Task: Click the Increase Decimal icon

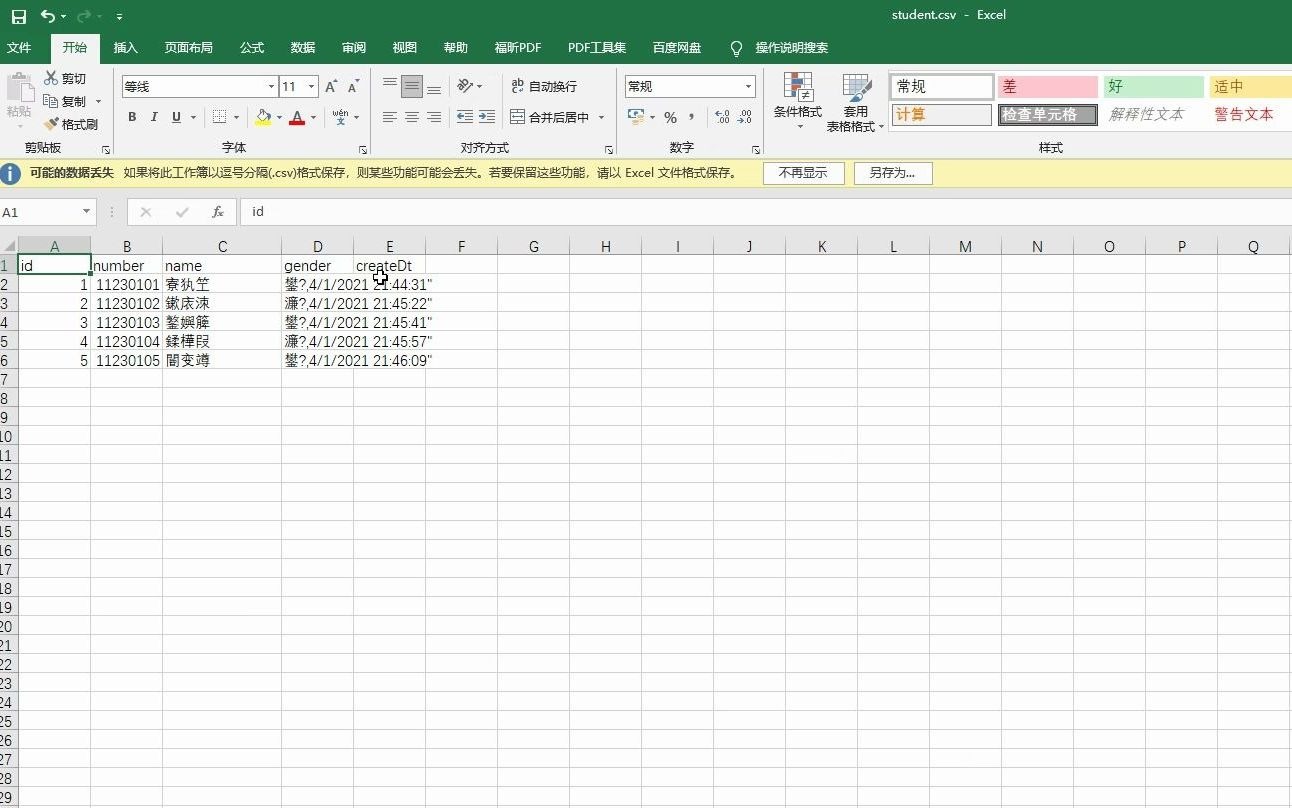Action: pos(720,116)
